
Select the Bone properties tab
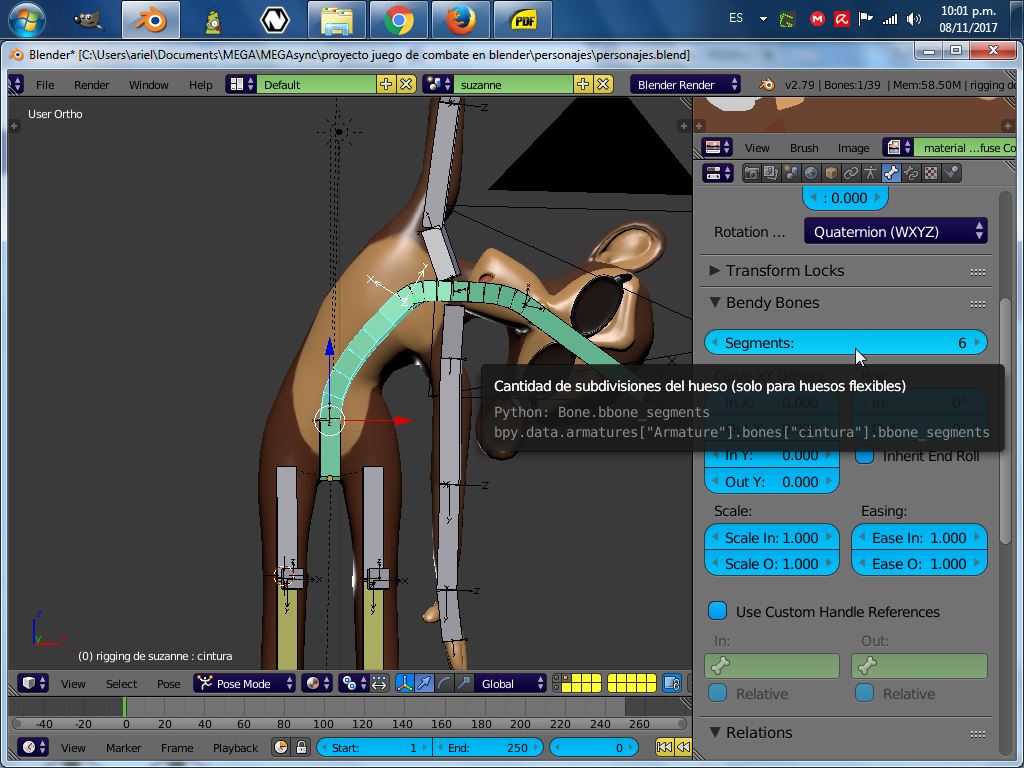coord(891,173)
